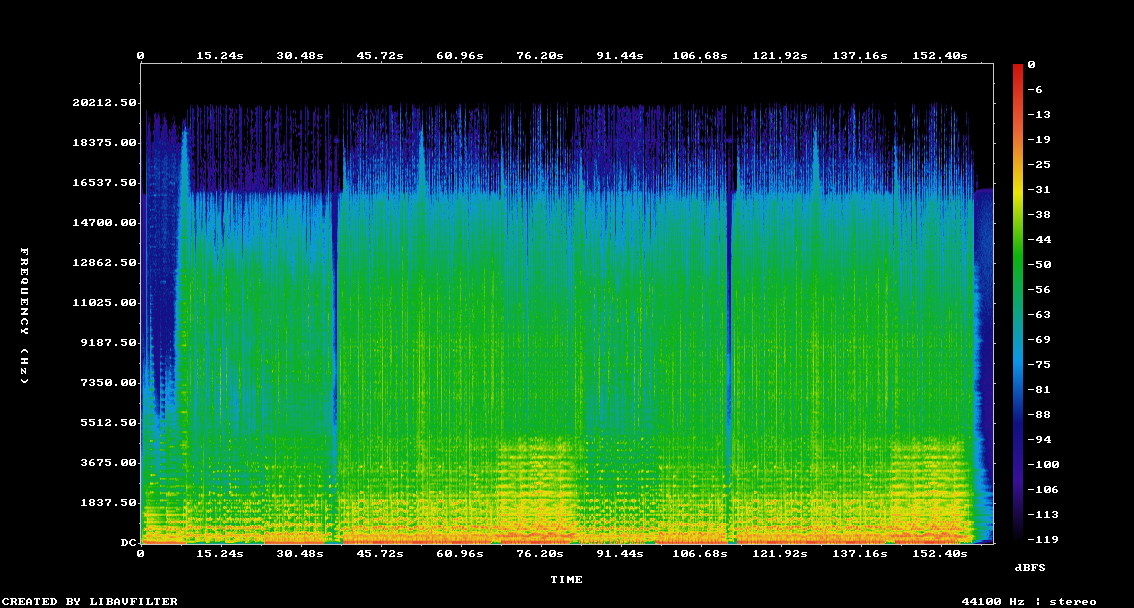1134x608 pixels.
Task: Click the 45.72s marker on the top axis
Action: [379, 56]
